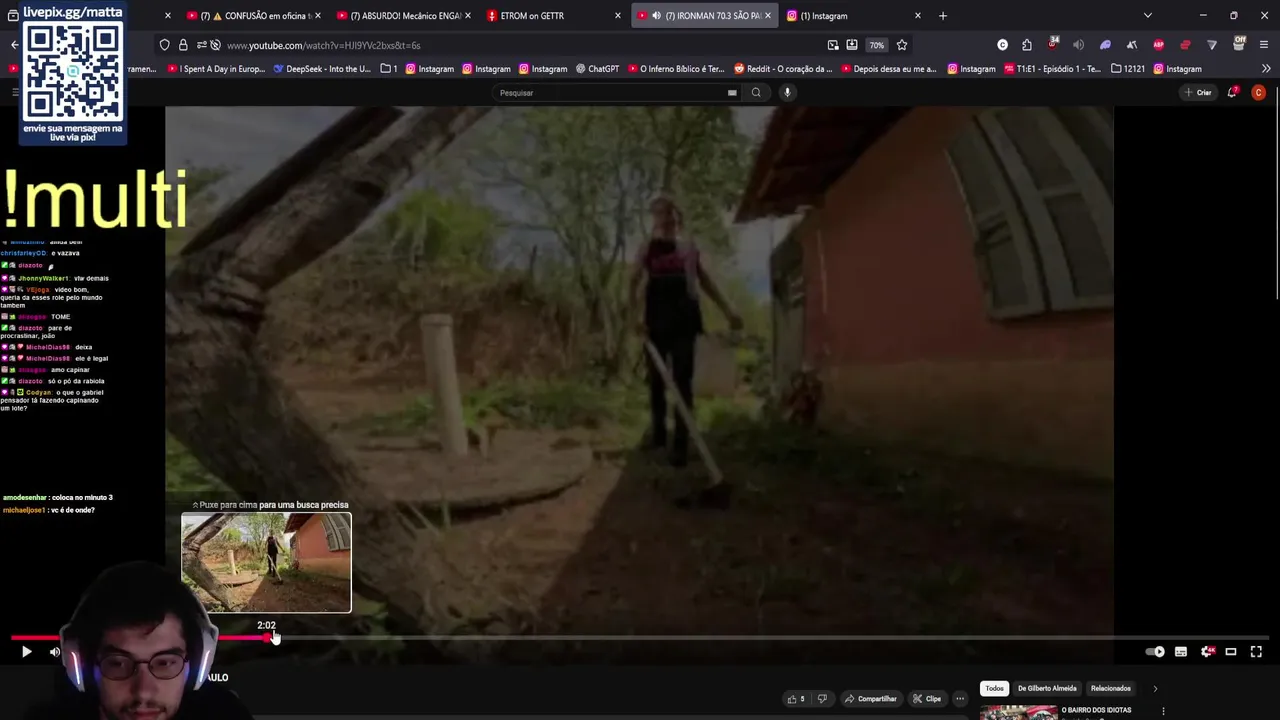Open I Spent A Day in Europ... bookmark
This screenshot has width=1280, height=720.
(x=216, y=69)
